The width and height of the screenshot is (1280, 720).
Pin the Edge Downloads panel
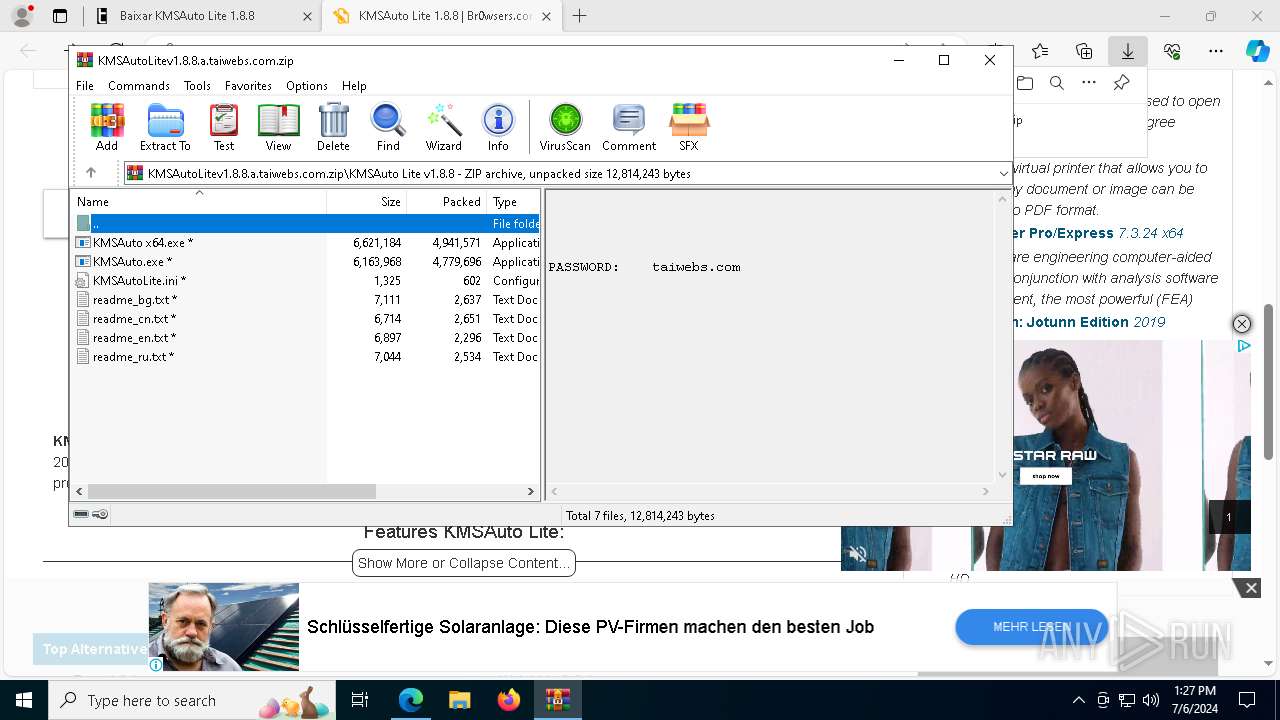1121,83
